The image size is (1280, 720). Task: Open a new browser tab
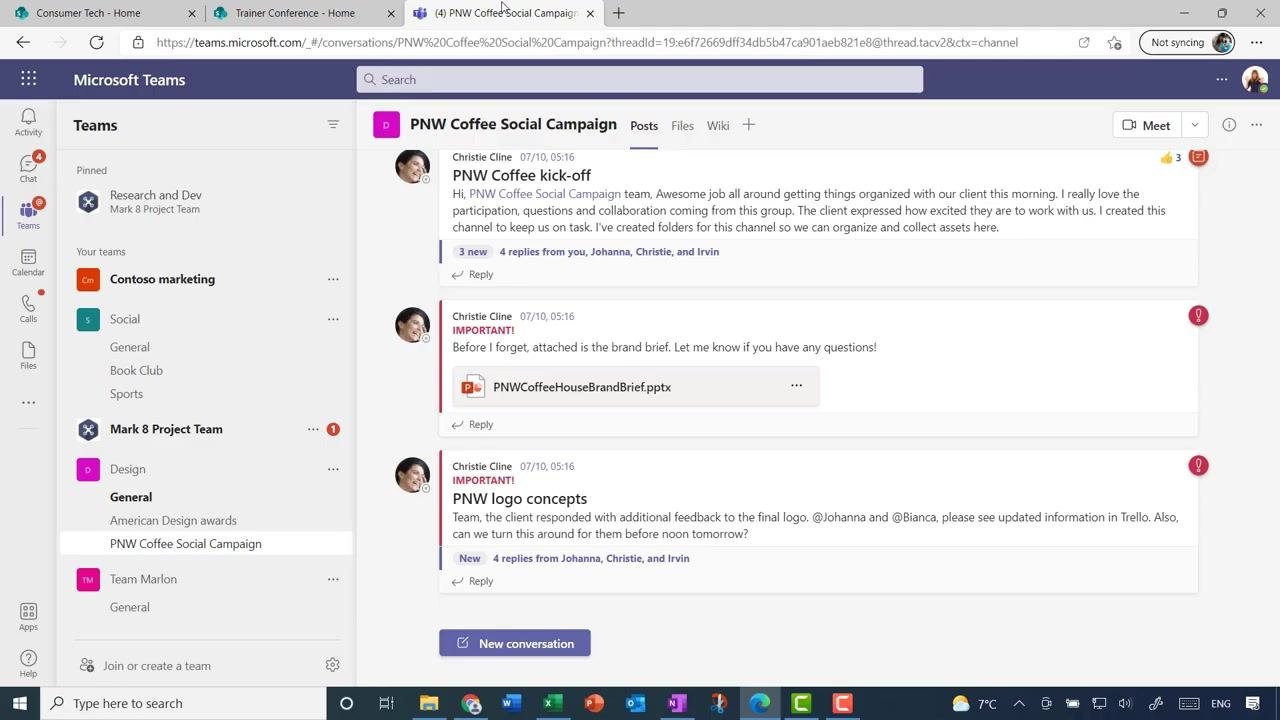(x=619, y=13)
